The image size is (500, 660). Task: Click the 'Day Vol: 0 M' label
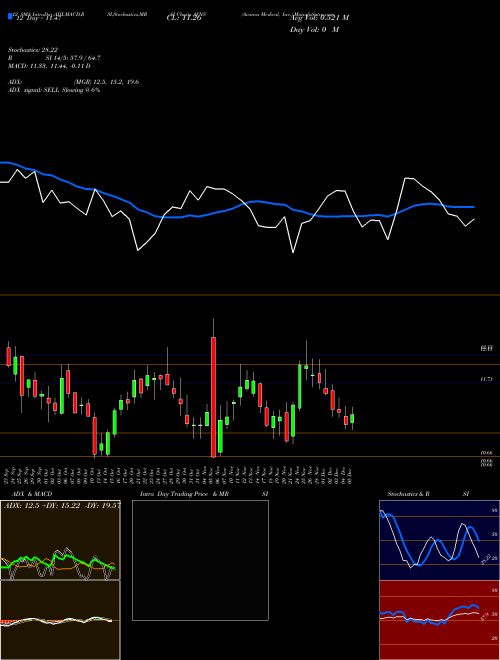click(314, 29)
